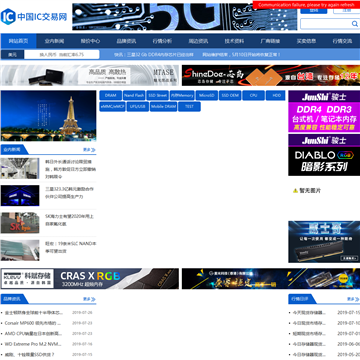360x360 pixels.
Task: Select the SSD OEM category button
Action: (230, 95)
